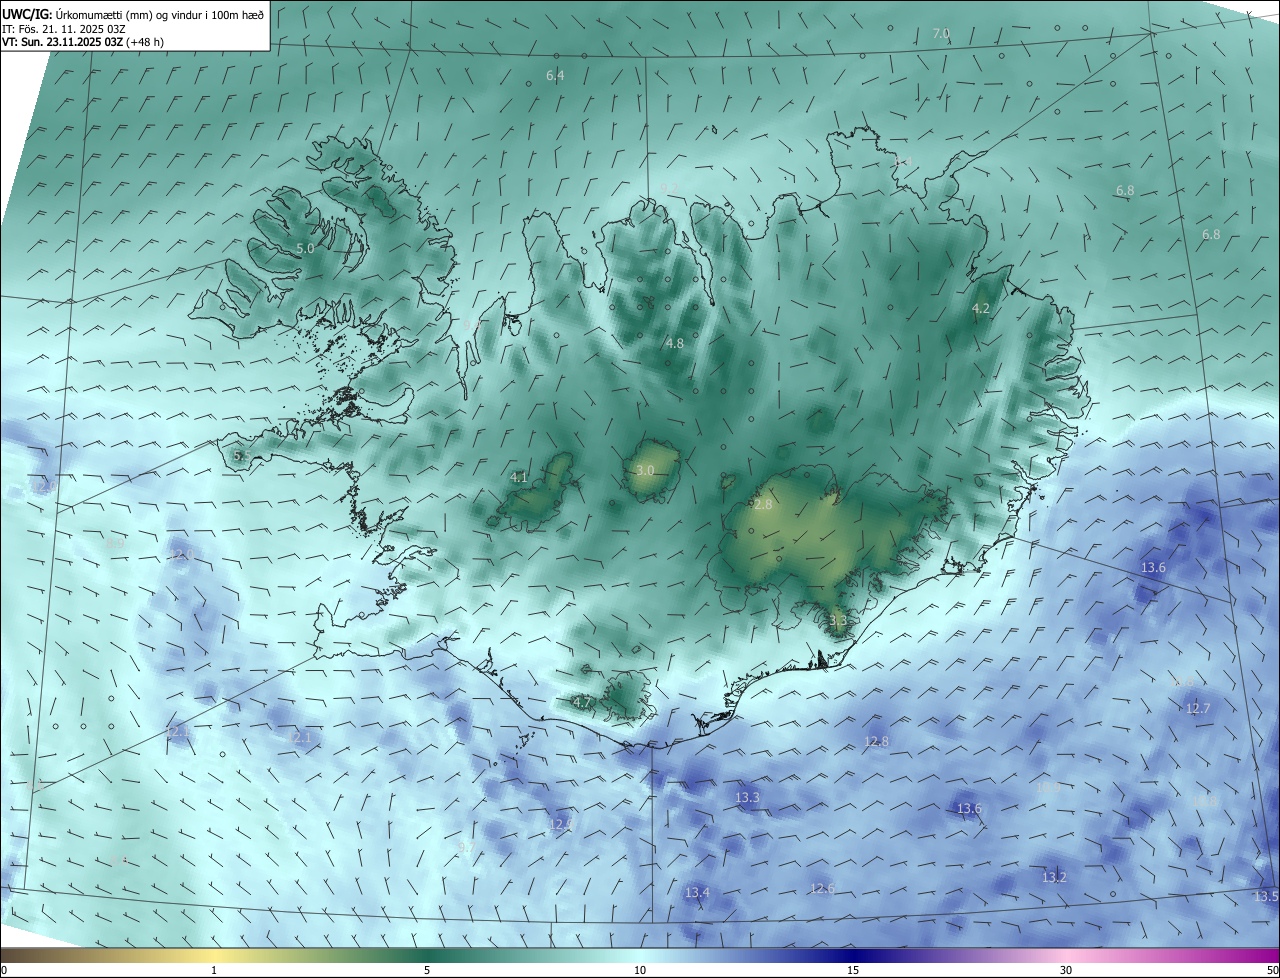Image resolution: width=1280 pixels, height=978 pixels.
Task: Click the colour scale tick label 1
Action: 214,970
